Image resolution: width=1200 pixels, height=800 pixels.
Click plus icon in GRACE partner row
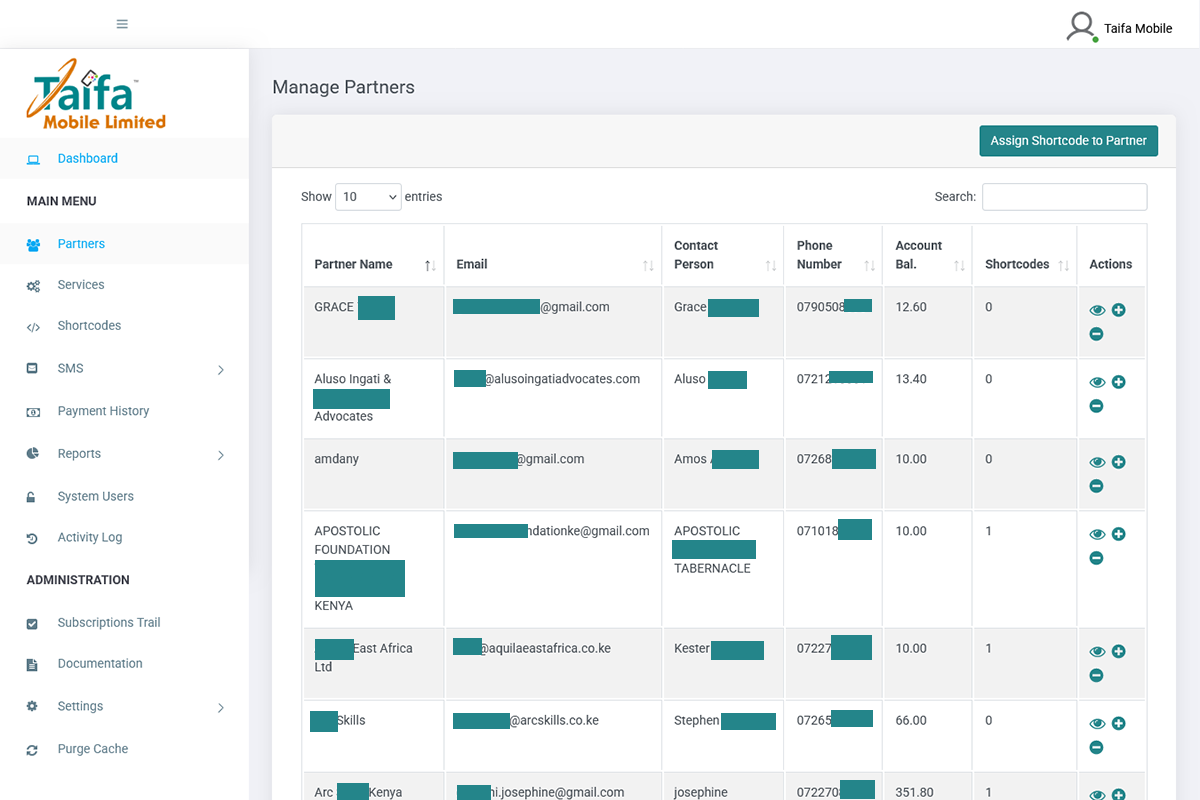pos(1118,310)
